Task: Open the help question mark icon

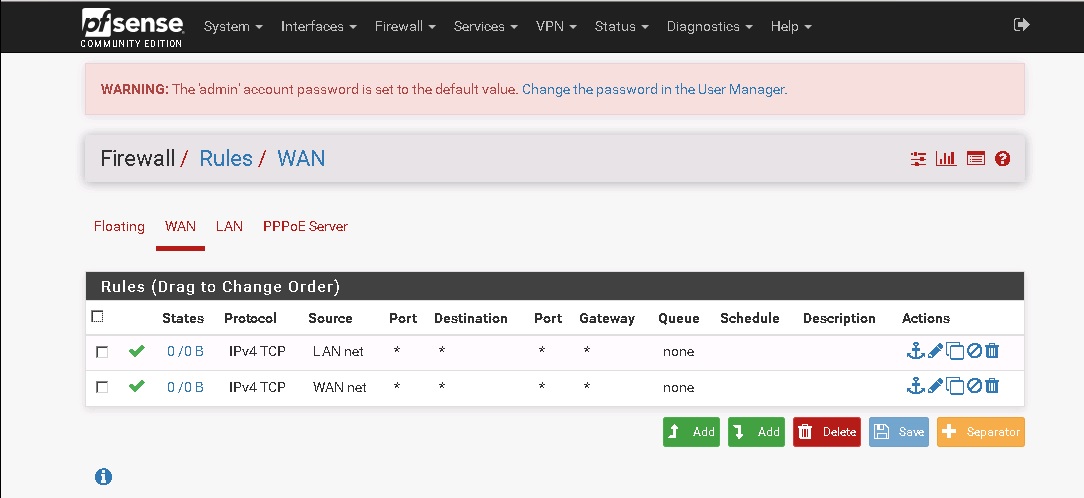Action: click(x=1003, y=159)
